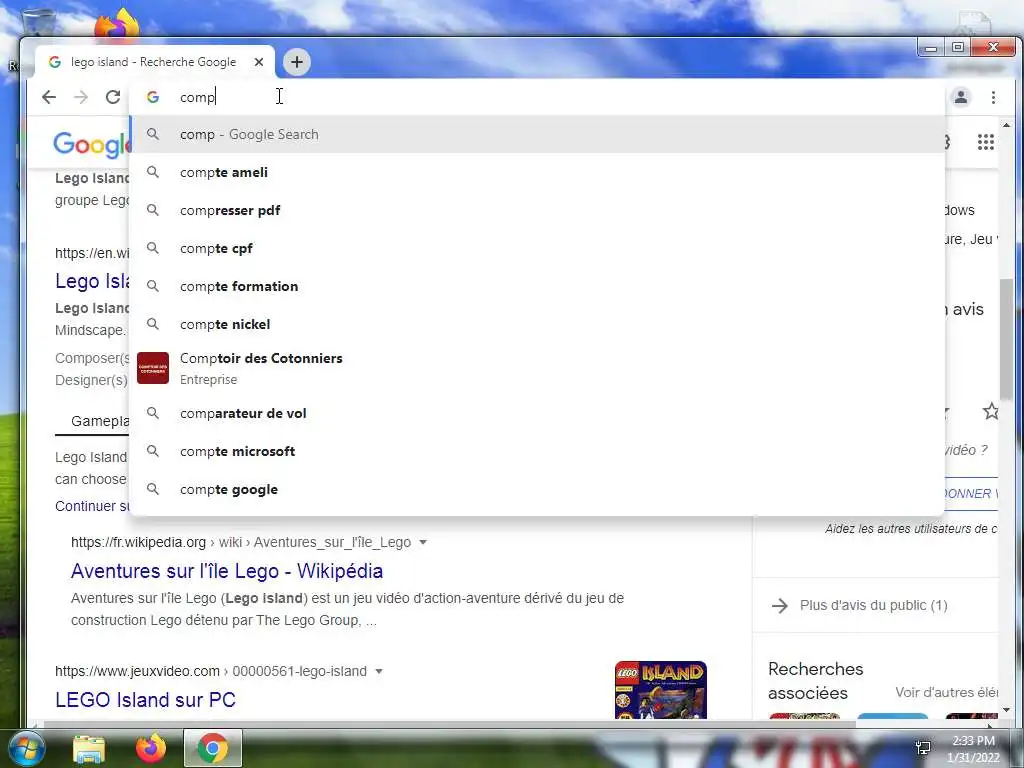Viewport: 1024px width, 768px height.
Task: Click the forward navigation arrow
Action: pyautogui.click(x=81, y=97)
